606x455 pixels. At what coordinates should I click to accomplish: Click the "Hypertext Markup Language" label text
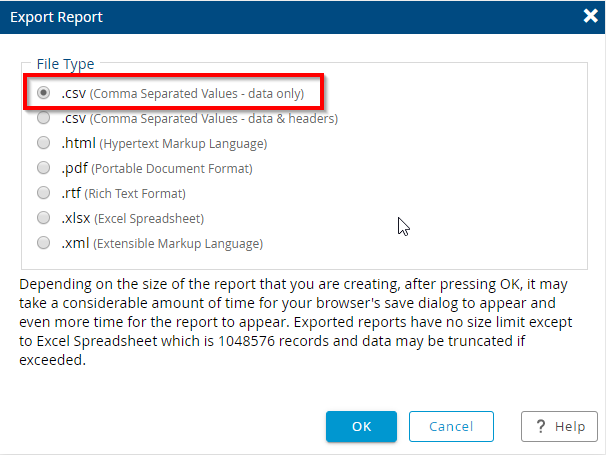[185, 144]
